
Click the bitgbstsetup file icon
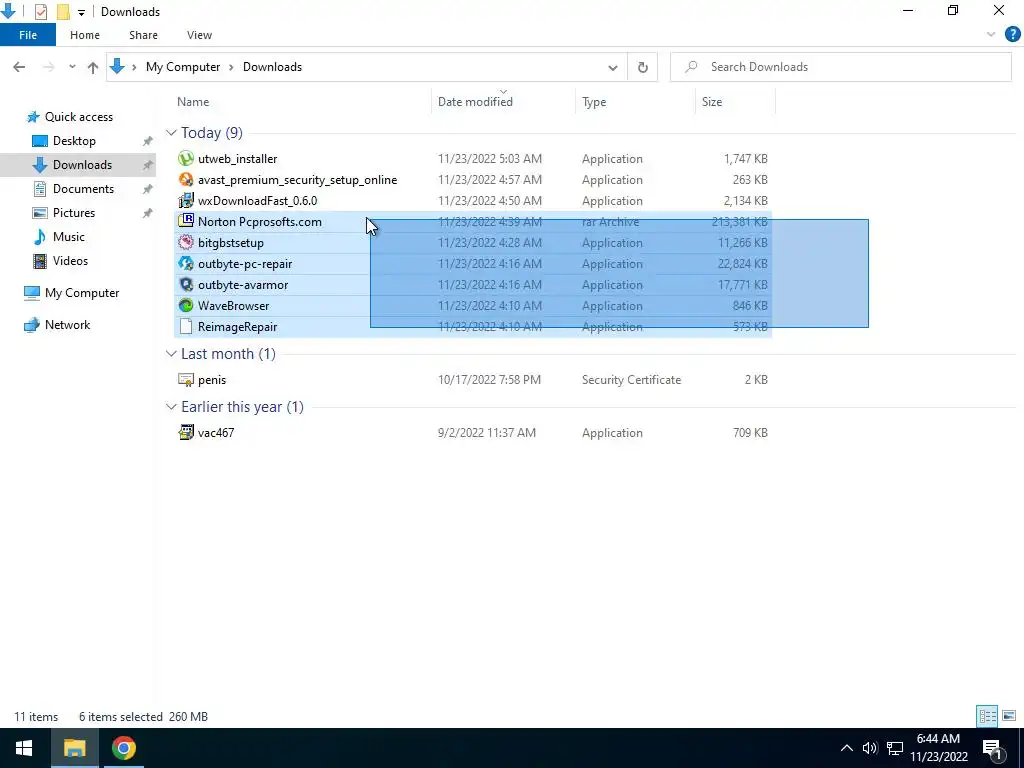pyautogui.click(x=186, y=242)
